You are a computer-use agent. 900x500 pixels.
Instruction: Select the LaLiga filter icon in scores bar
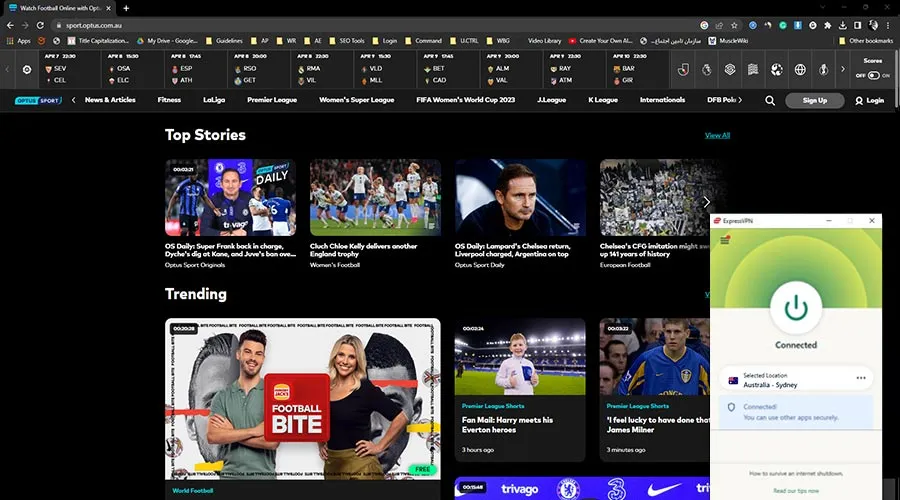730,69
